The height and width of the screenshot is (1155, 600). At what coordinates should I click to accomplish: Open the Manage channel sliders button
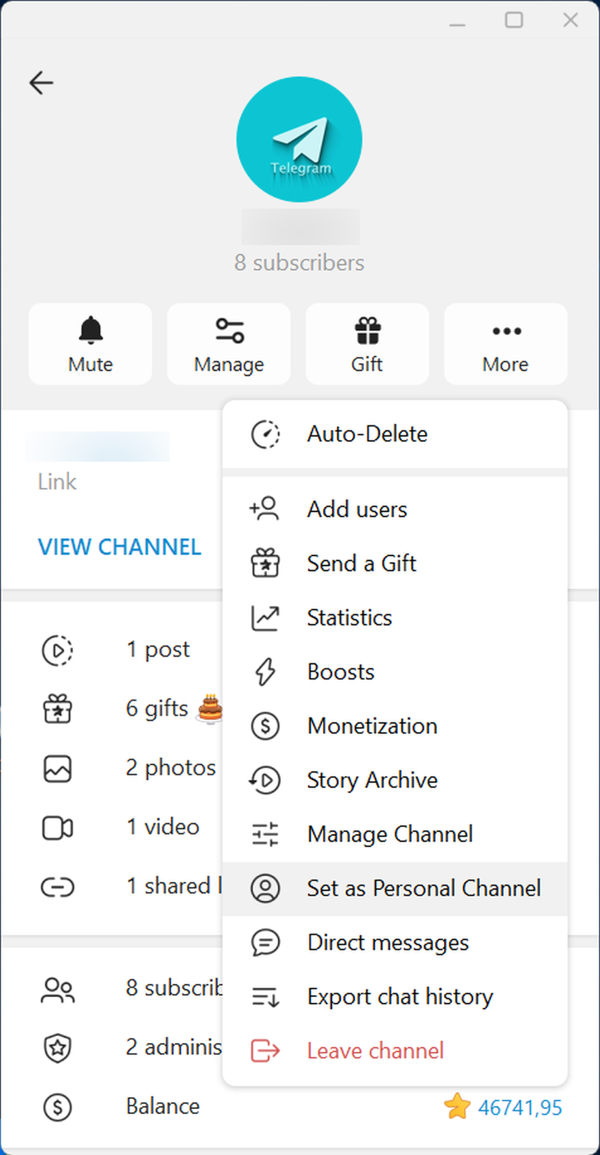pyautogui.click(x=229, y=344)
